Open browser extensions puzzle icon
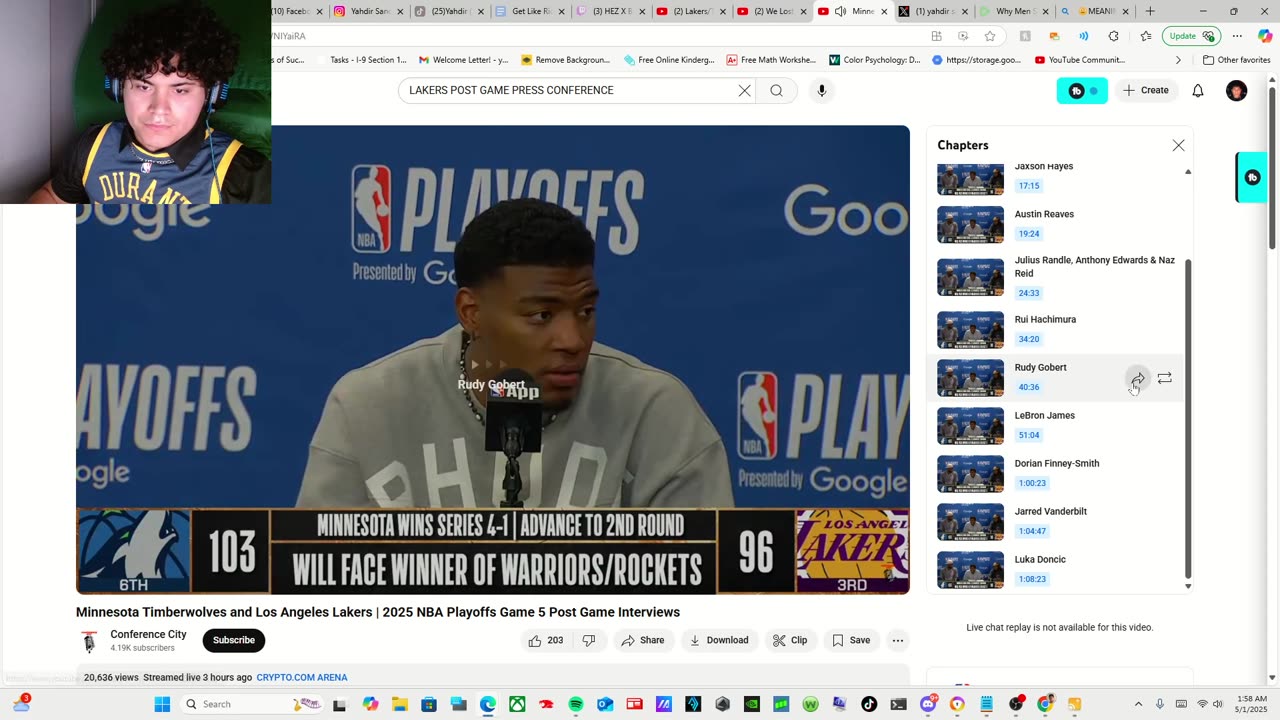The height and width of the screenshot is (720, 1280). click(x=1113, y=36)
